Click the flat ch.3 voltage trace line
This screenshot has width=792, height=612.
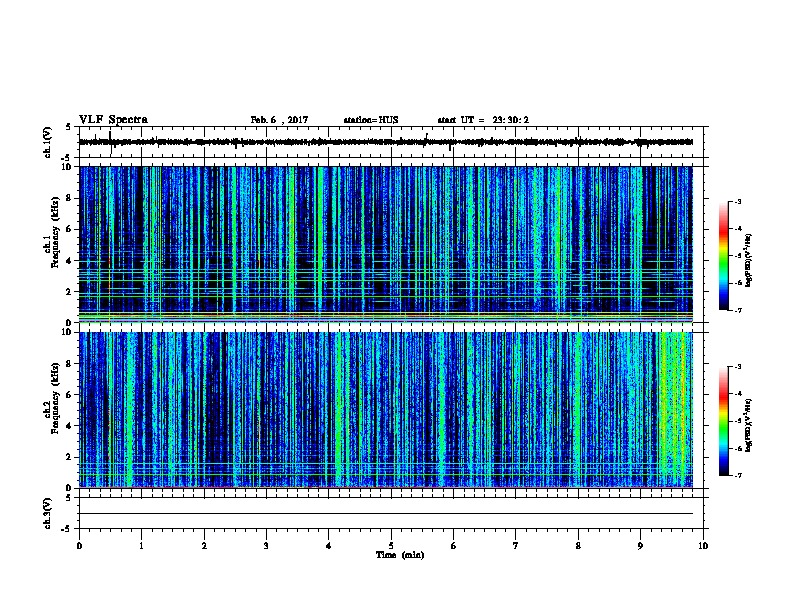[385, 514]
